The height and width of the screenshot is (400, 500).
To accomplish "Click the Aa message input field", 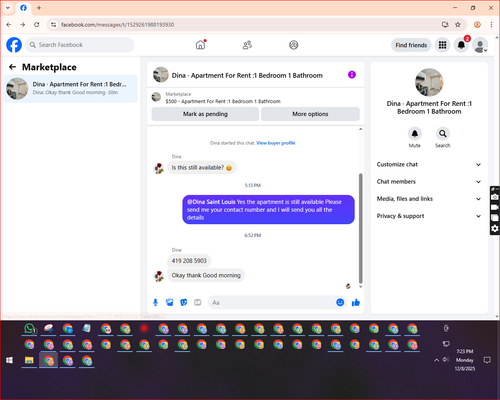I will point(272,302).
